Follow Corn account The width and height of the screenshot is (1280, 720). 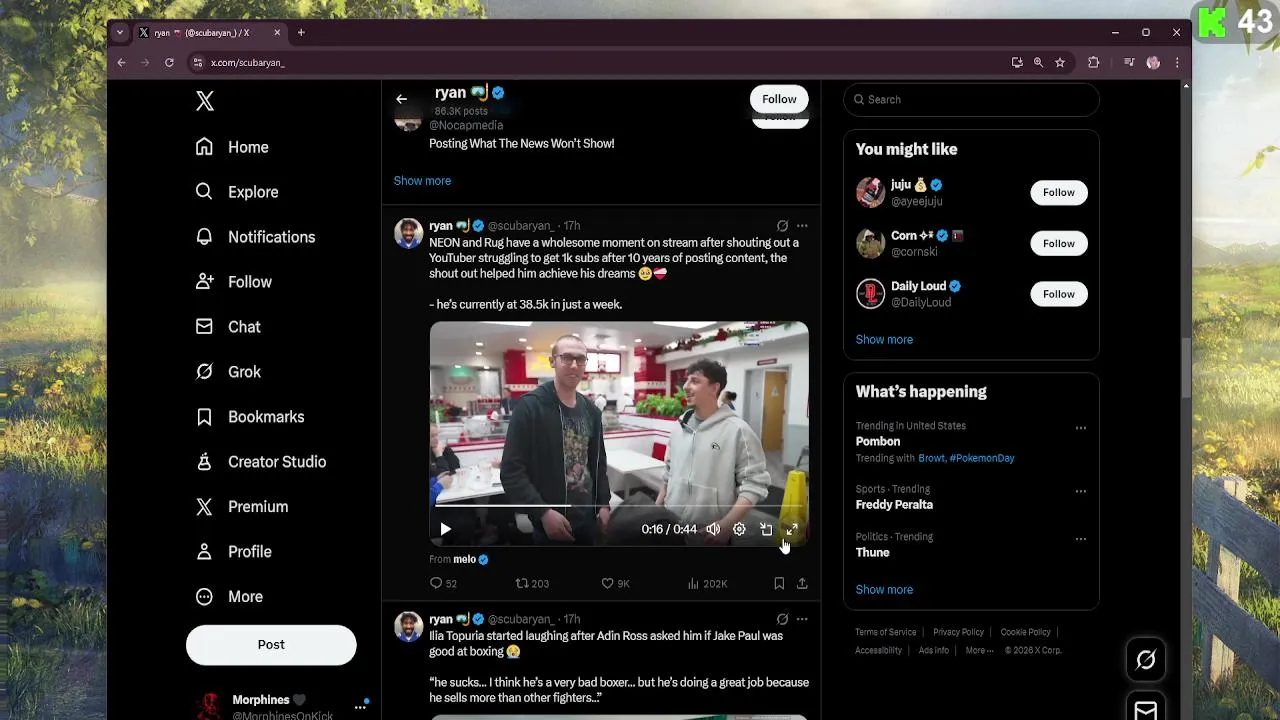click(1059, 244)
